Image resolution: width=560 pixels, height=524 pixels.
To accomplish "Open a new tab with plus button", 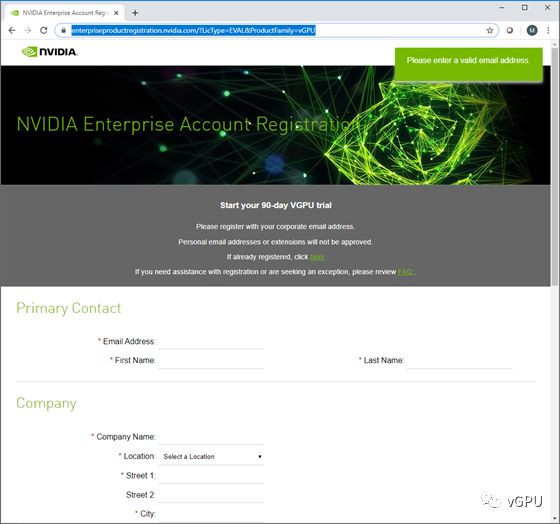I will point(135,13).
